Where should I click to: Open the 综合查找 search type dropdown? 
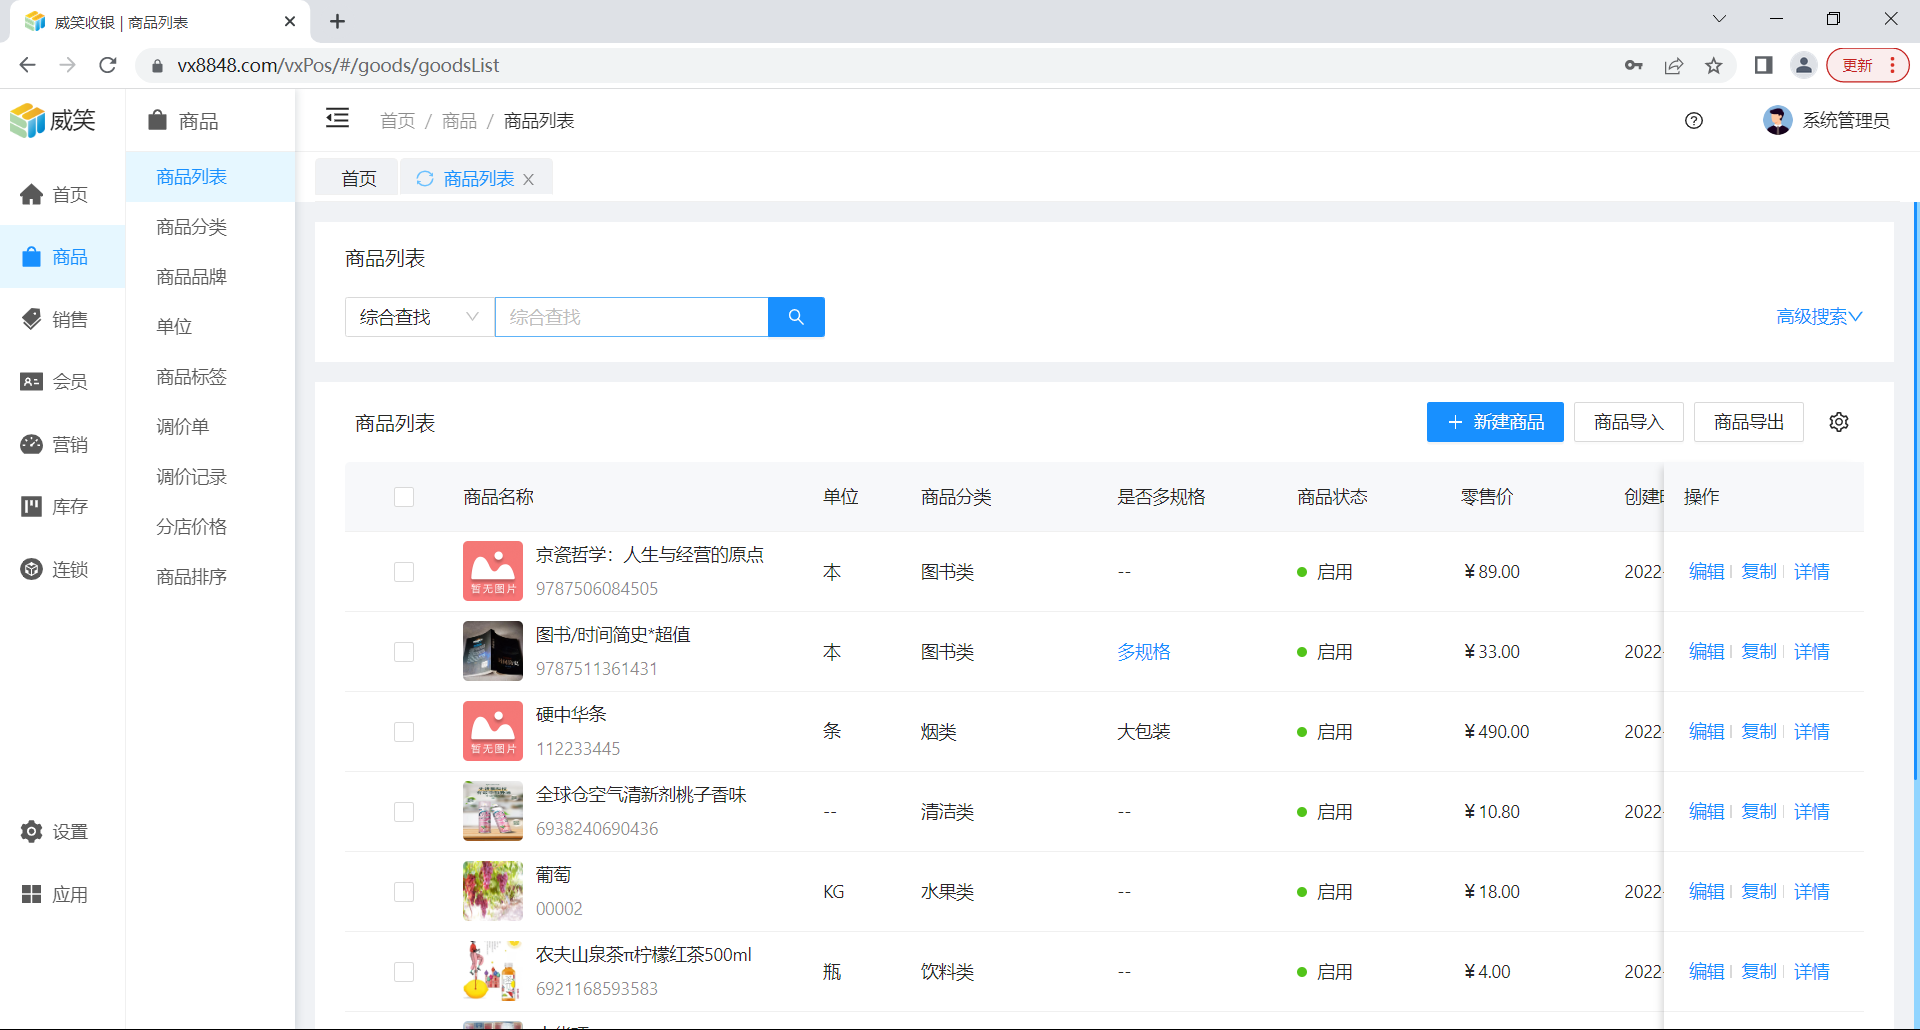point(419,317)
